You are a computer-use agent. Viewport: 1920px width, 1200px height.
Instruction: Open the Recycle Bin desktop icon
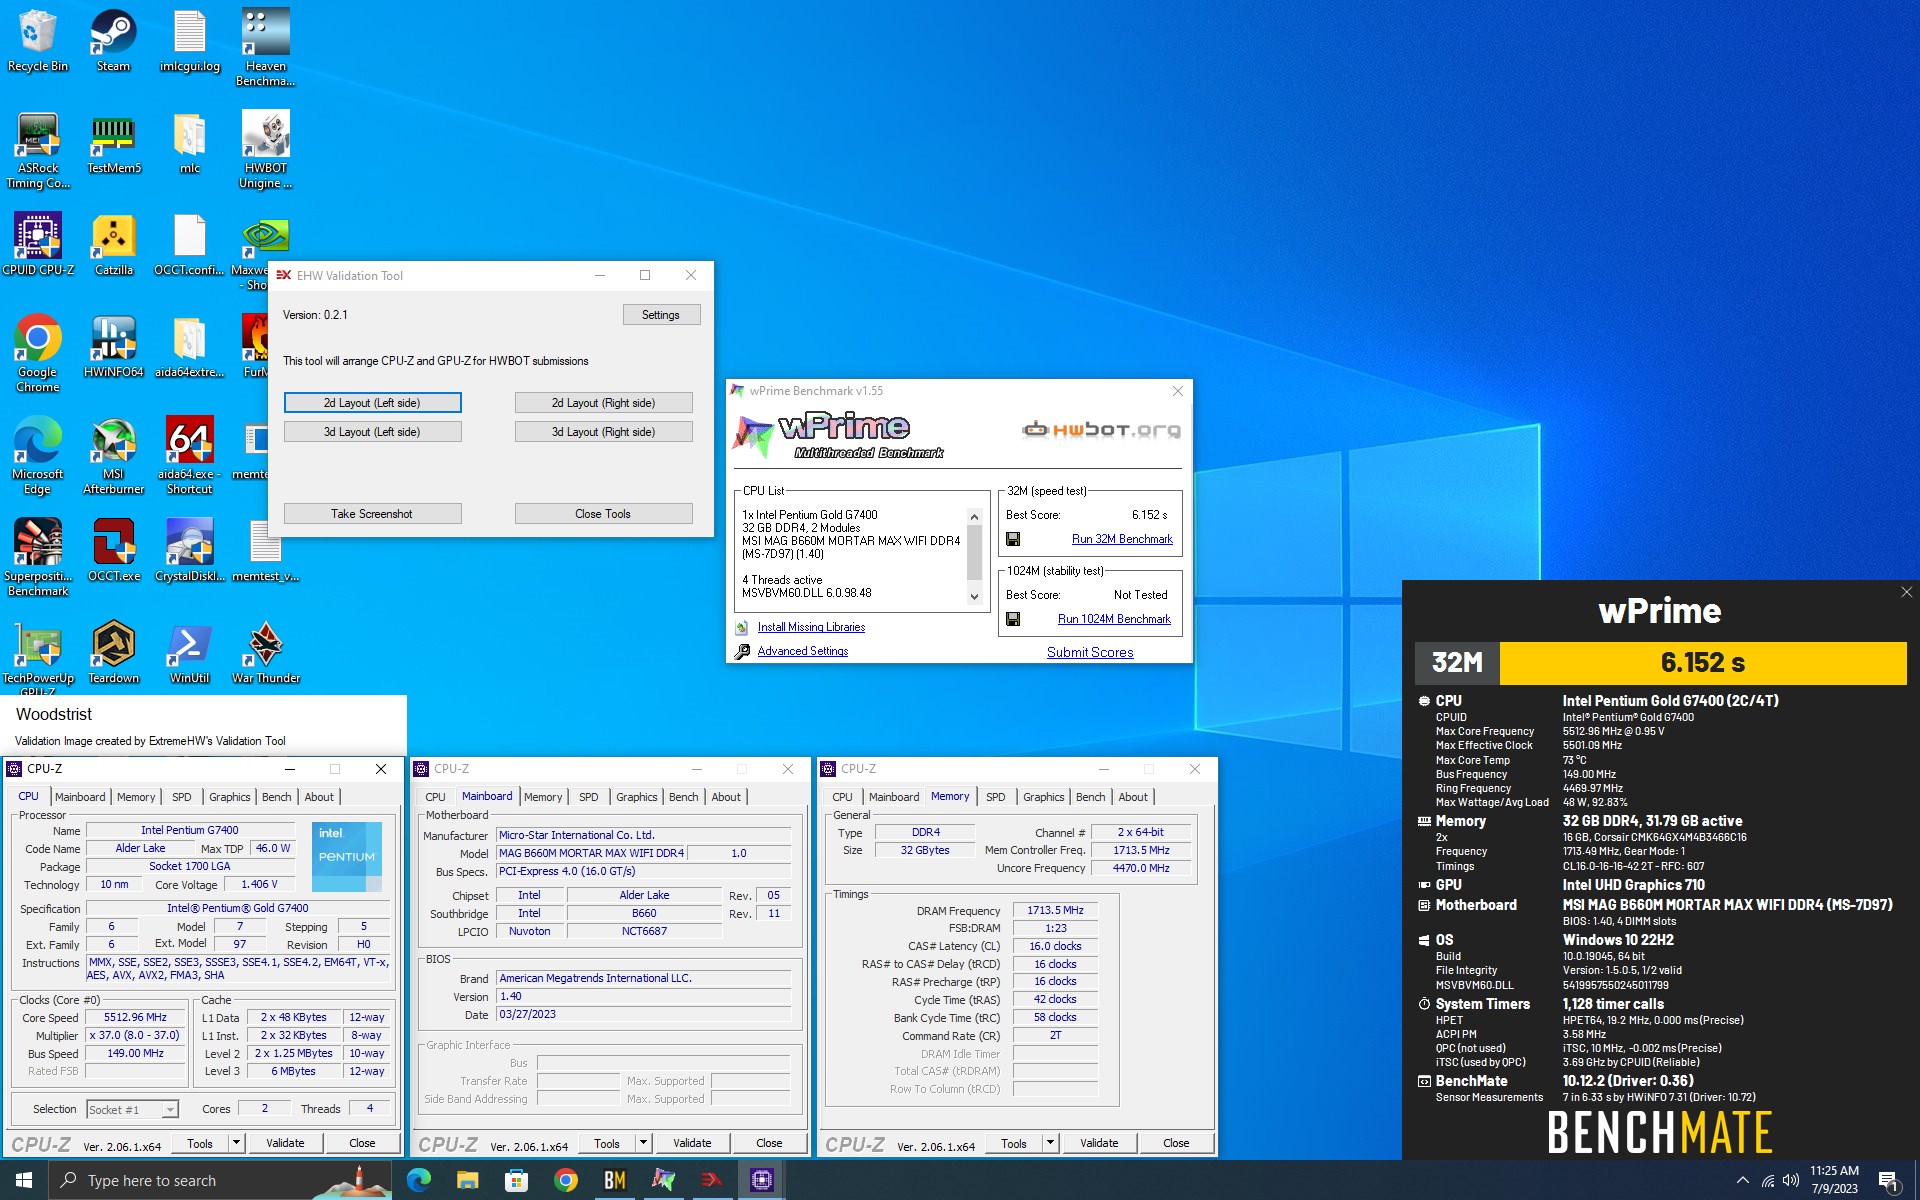(x=38, y=40)
